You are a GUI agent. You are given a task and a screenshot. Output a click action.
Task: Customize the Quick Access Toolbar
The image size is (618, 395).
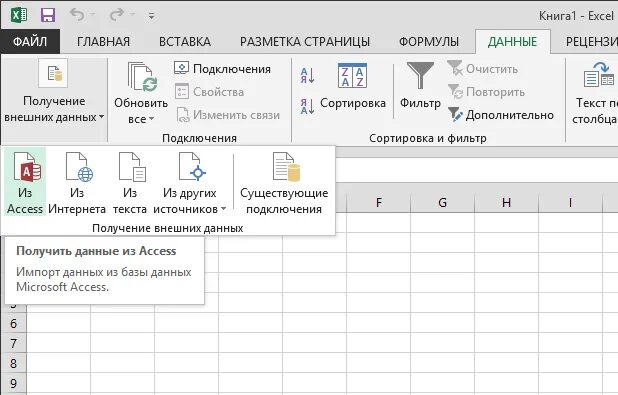151,16
